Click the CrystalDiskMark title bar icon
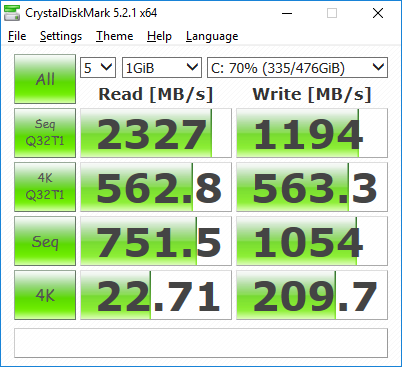Screen dimensions: 402x367 pos(12,13)
